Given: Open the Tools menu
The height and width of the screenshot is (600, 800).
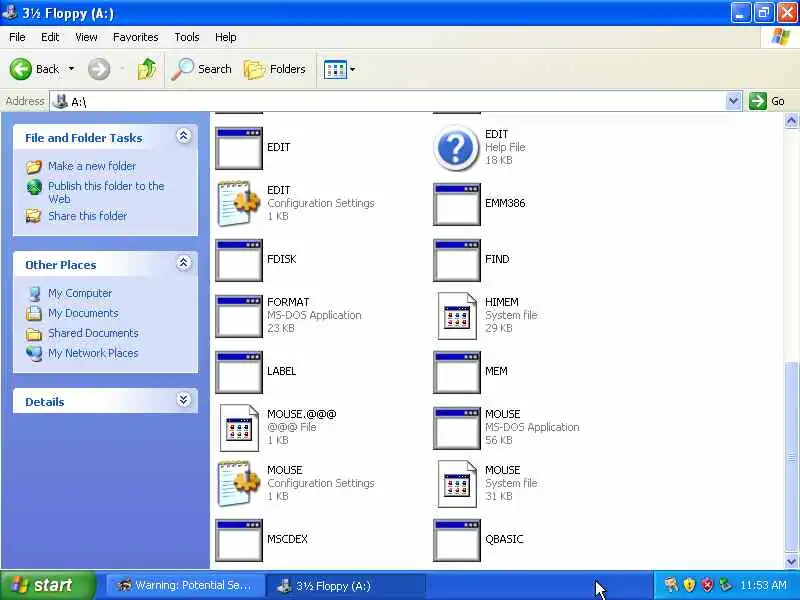Looking at the screenshot, I should [187, 37].
